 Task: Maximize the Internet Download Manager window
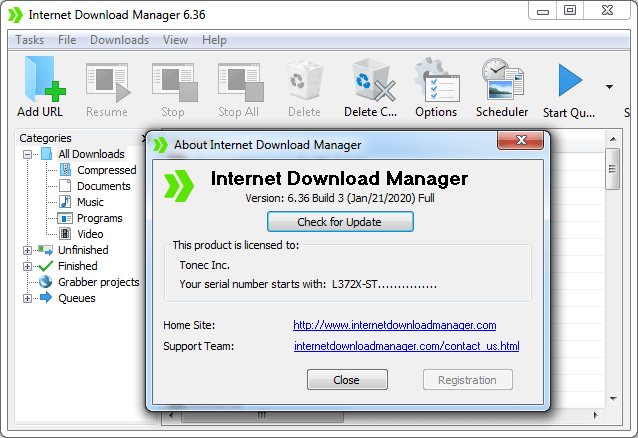tap(570, 11)
